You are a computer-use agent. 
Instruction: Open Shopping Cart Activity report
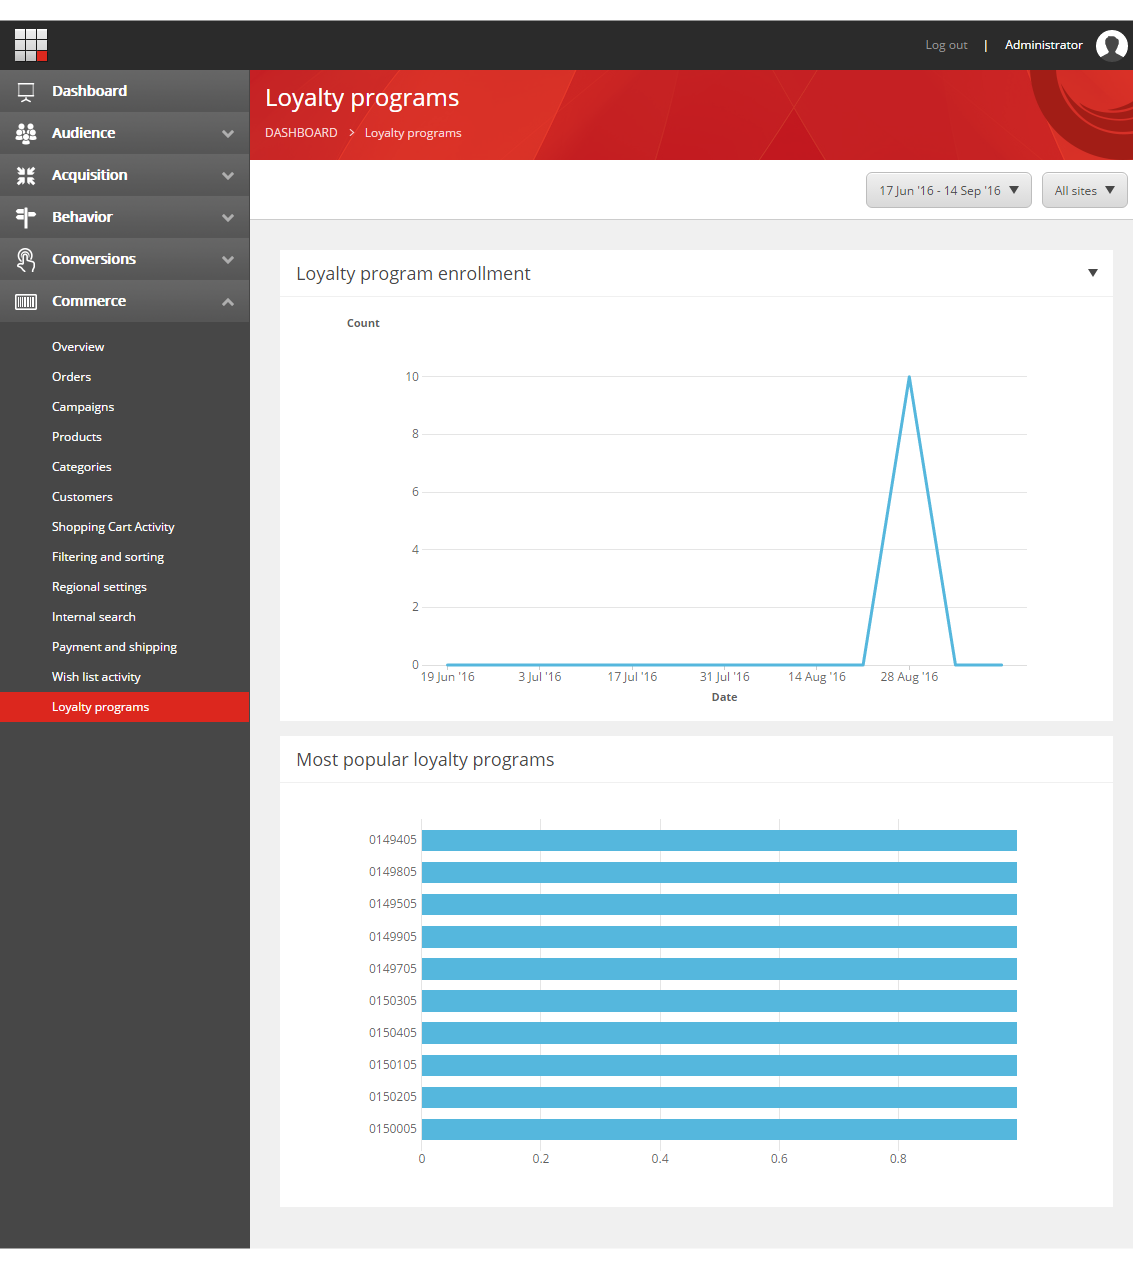click(x=113, y=527)
